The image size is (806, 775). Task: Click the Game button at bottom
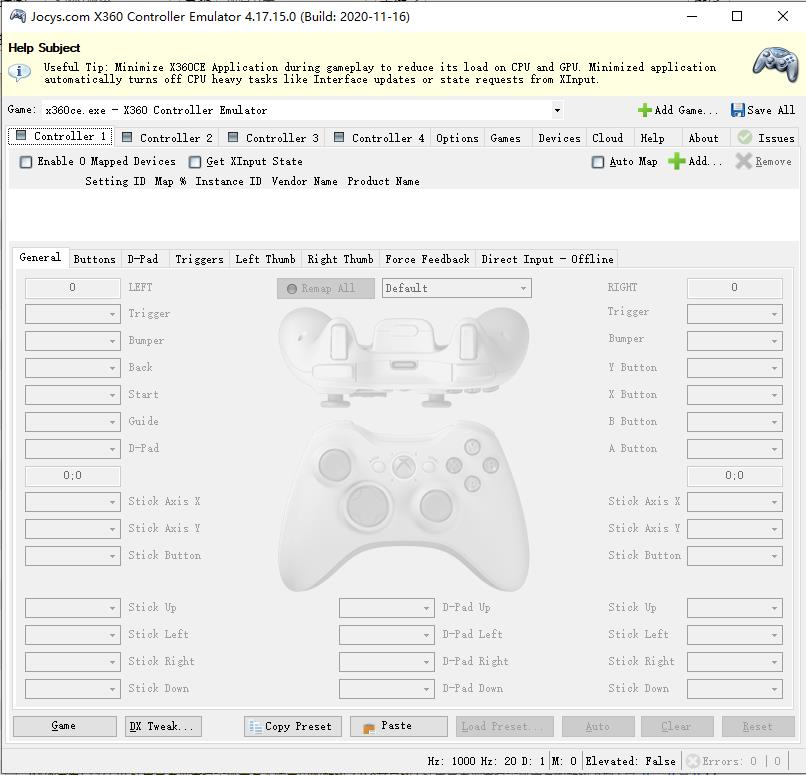pos(64,726)
